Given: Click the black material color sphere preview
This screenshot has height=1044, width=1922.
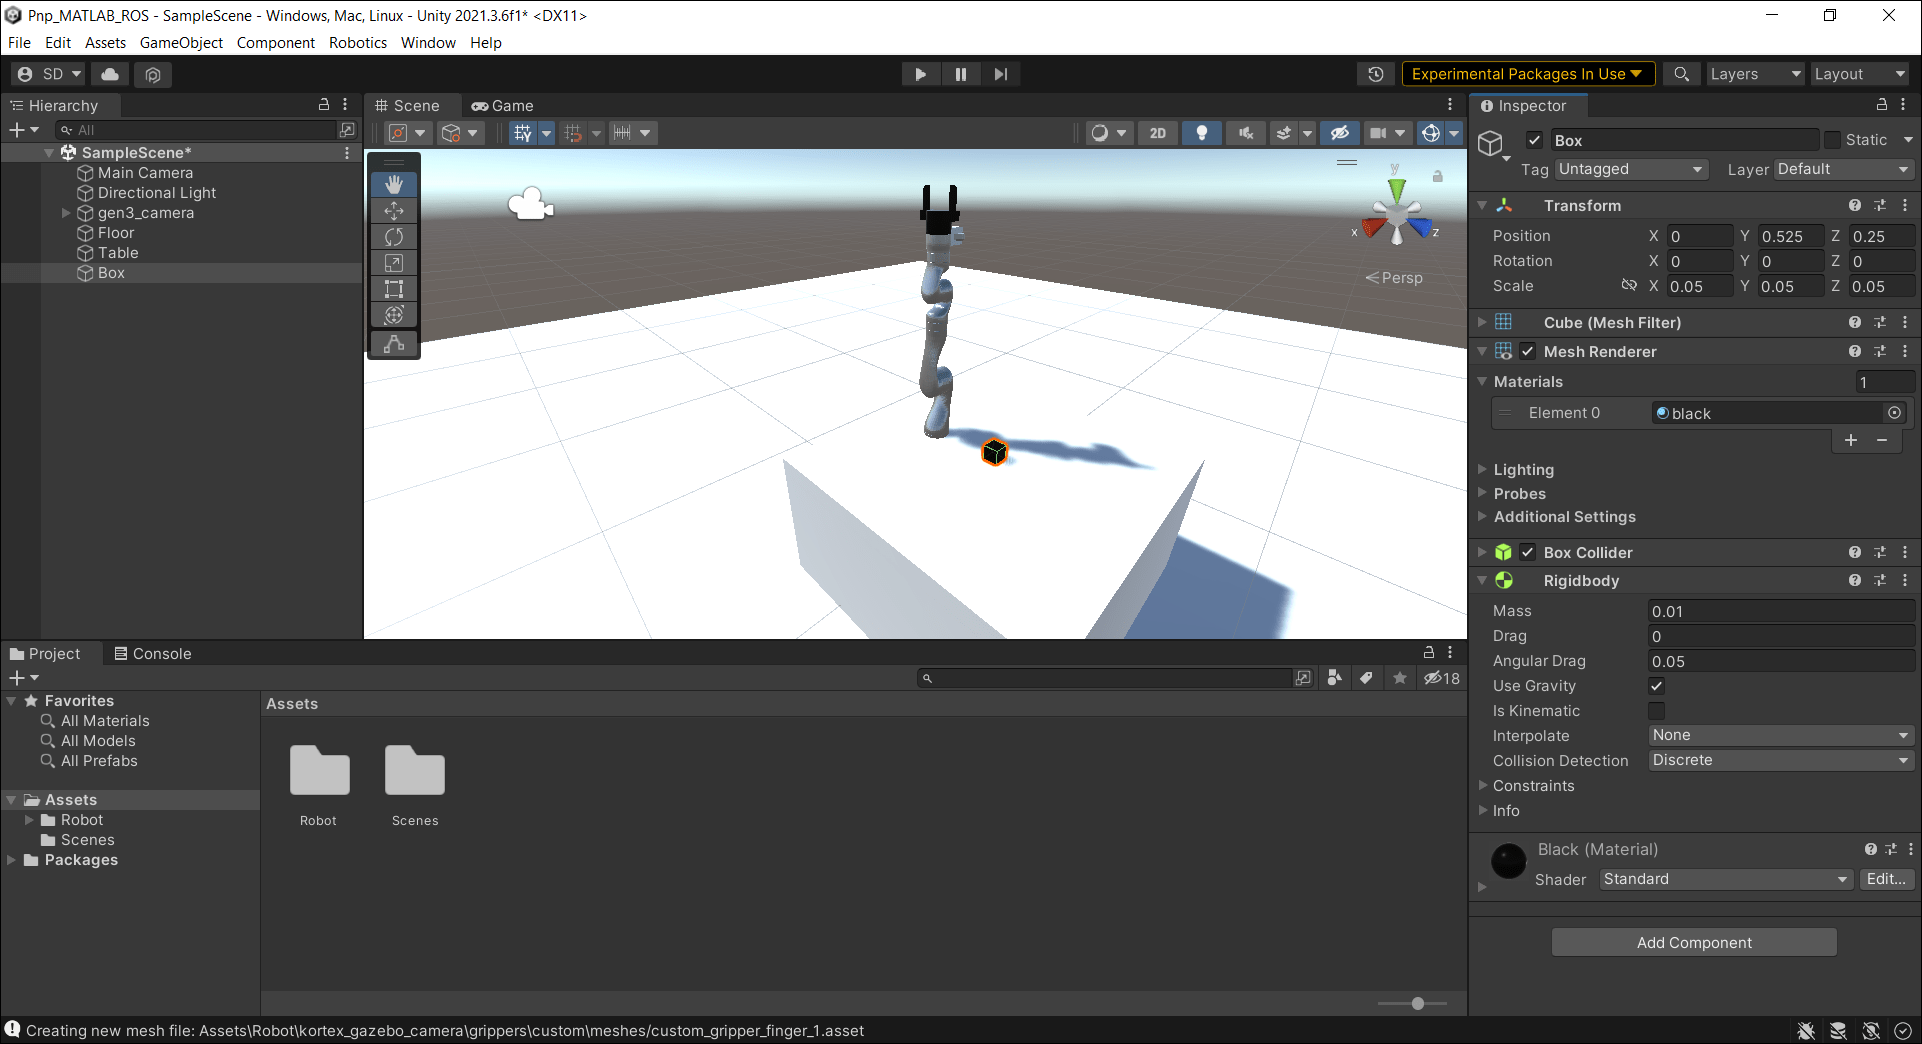Looking at the screenshot, I should point(1508,861).
